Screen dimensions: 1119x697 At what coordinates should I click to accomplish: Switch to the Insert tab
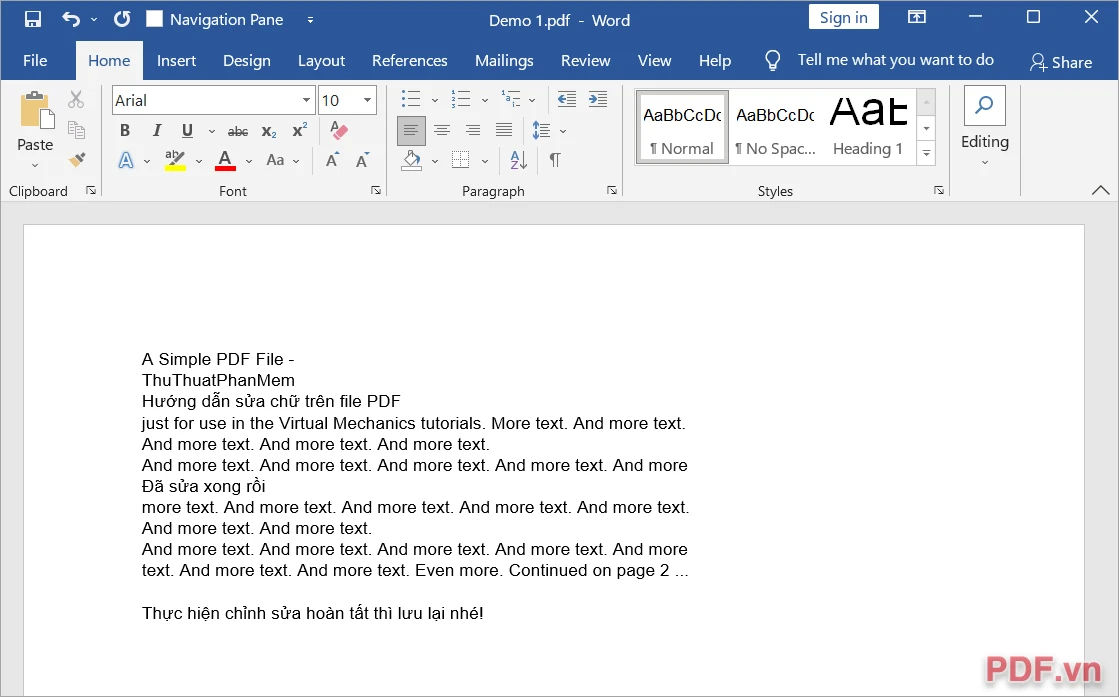176,61
